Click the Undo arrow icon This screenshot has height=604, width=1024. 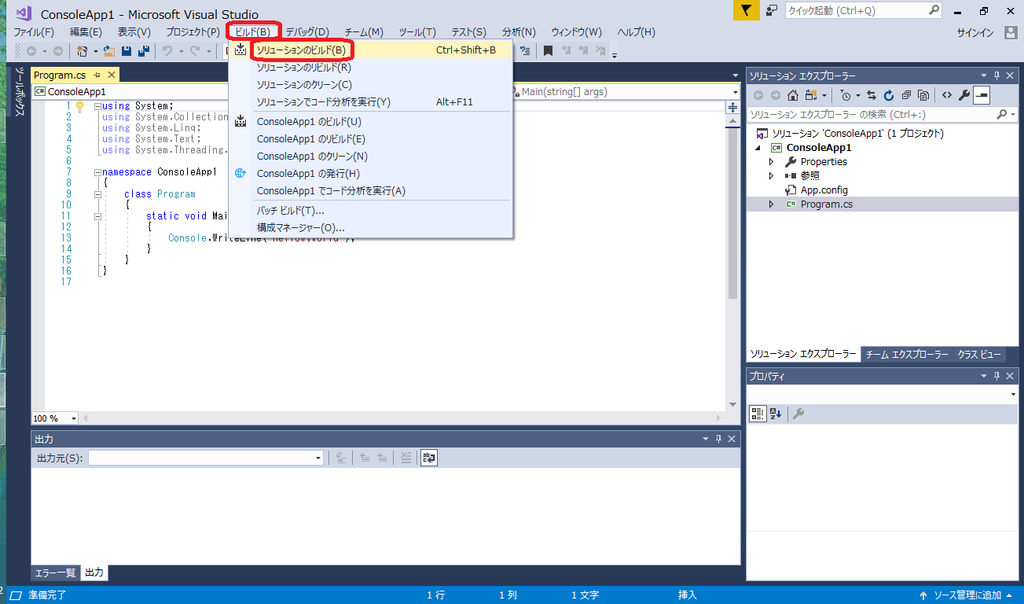point(167,51)
